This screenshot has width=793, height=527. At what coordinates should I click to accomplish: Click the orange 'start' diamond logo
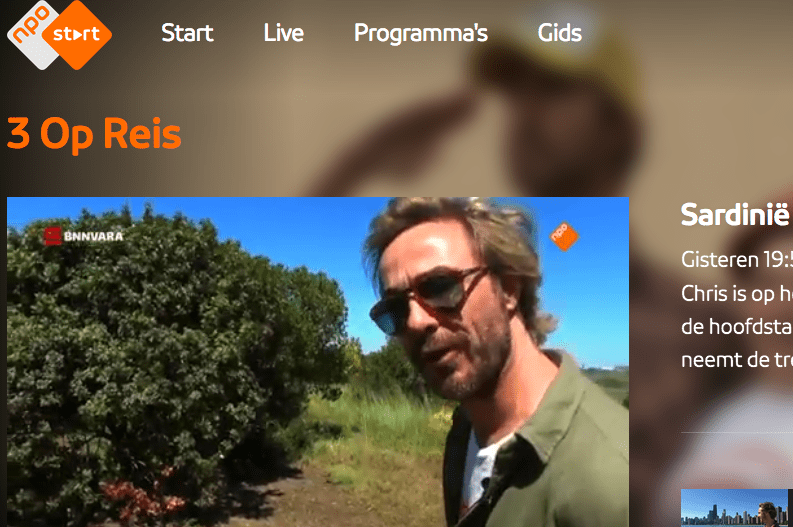point(77,35)
